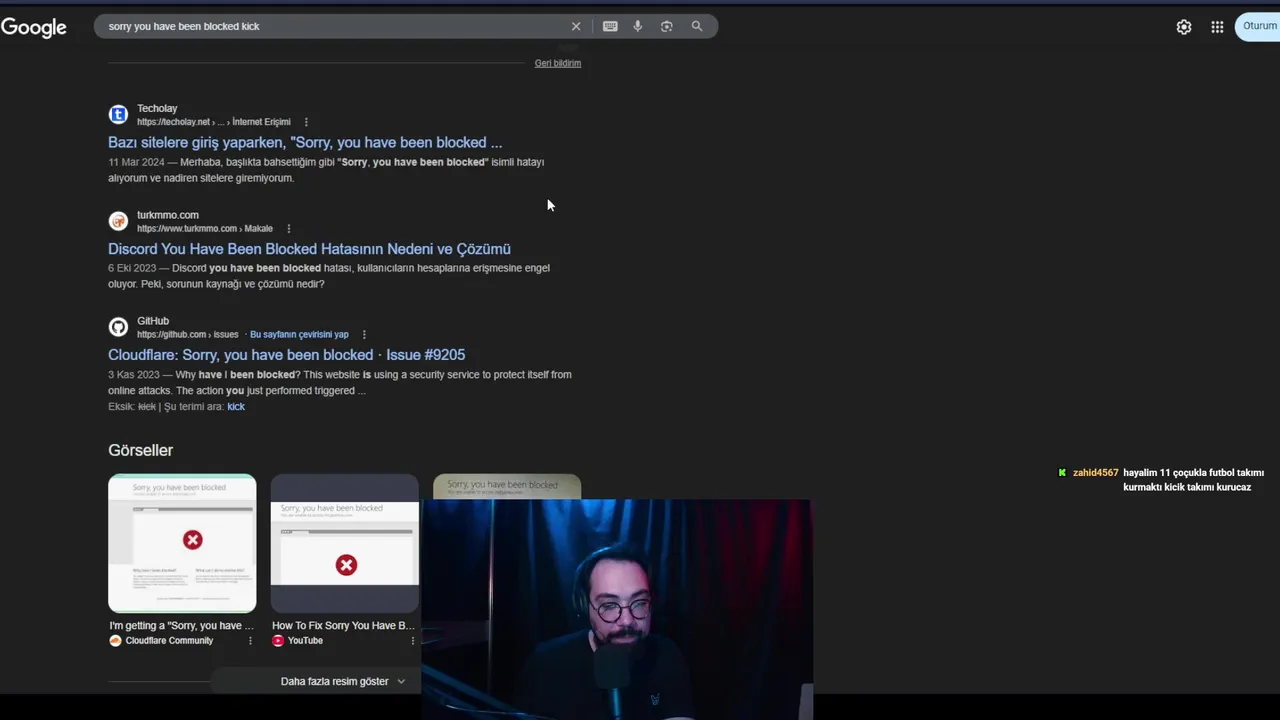Expand 'Daha fazla resim göster'
The image size is (1280, 720).
pyautogui.click(x=343, y=681)
